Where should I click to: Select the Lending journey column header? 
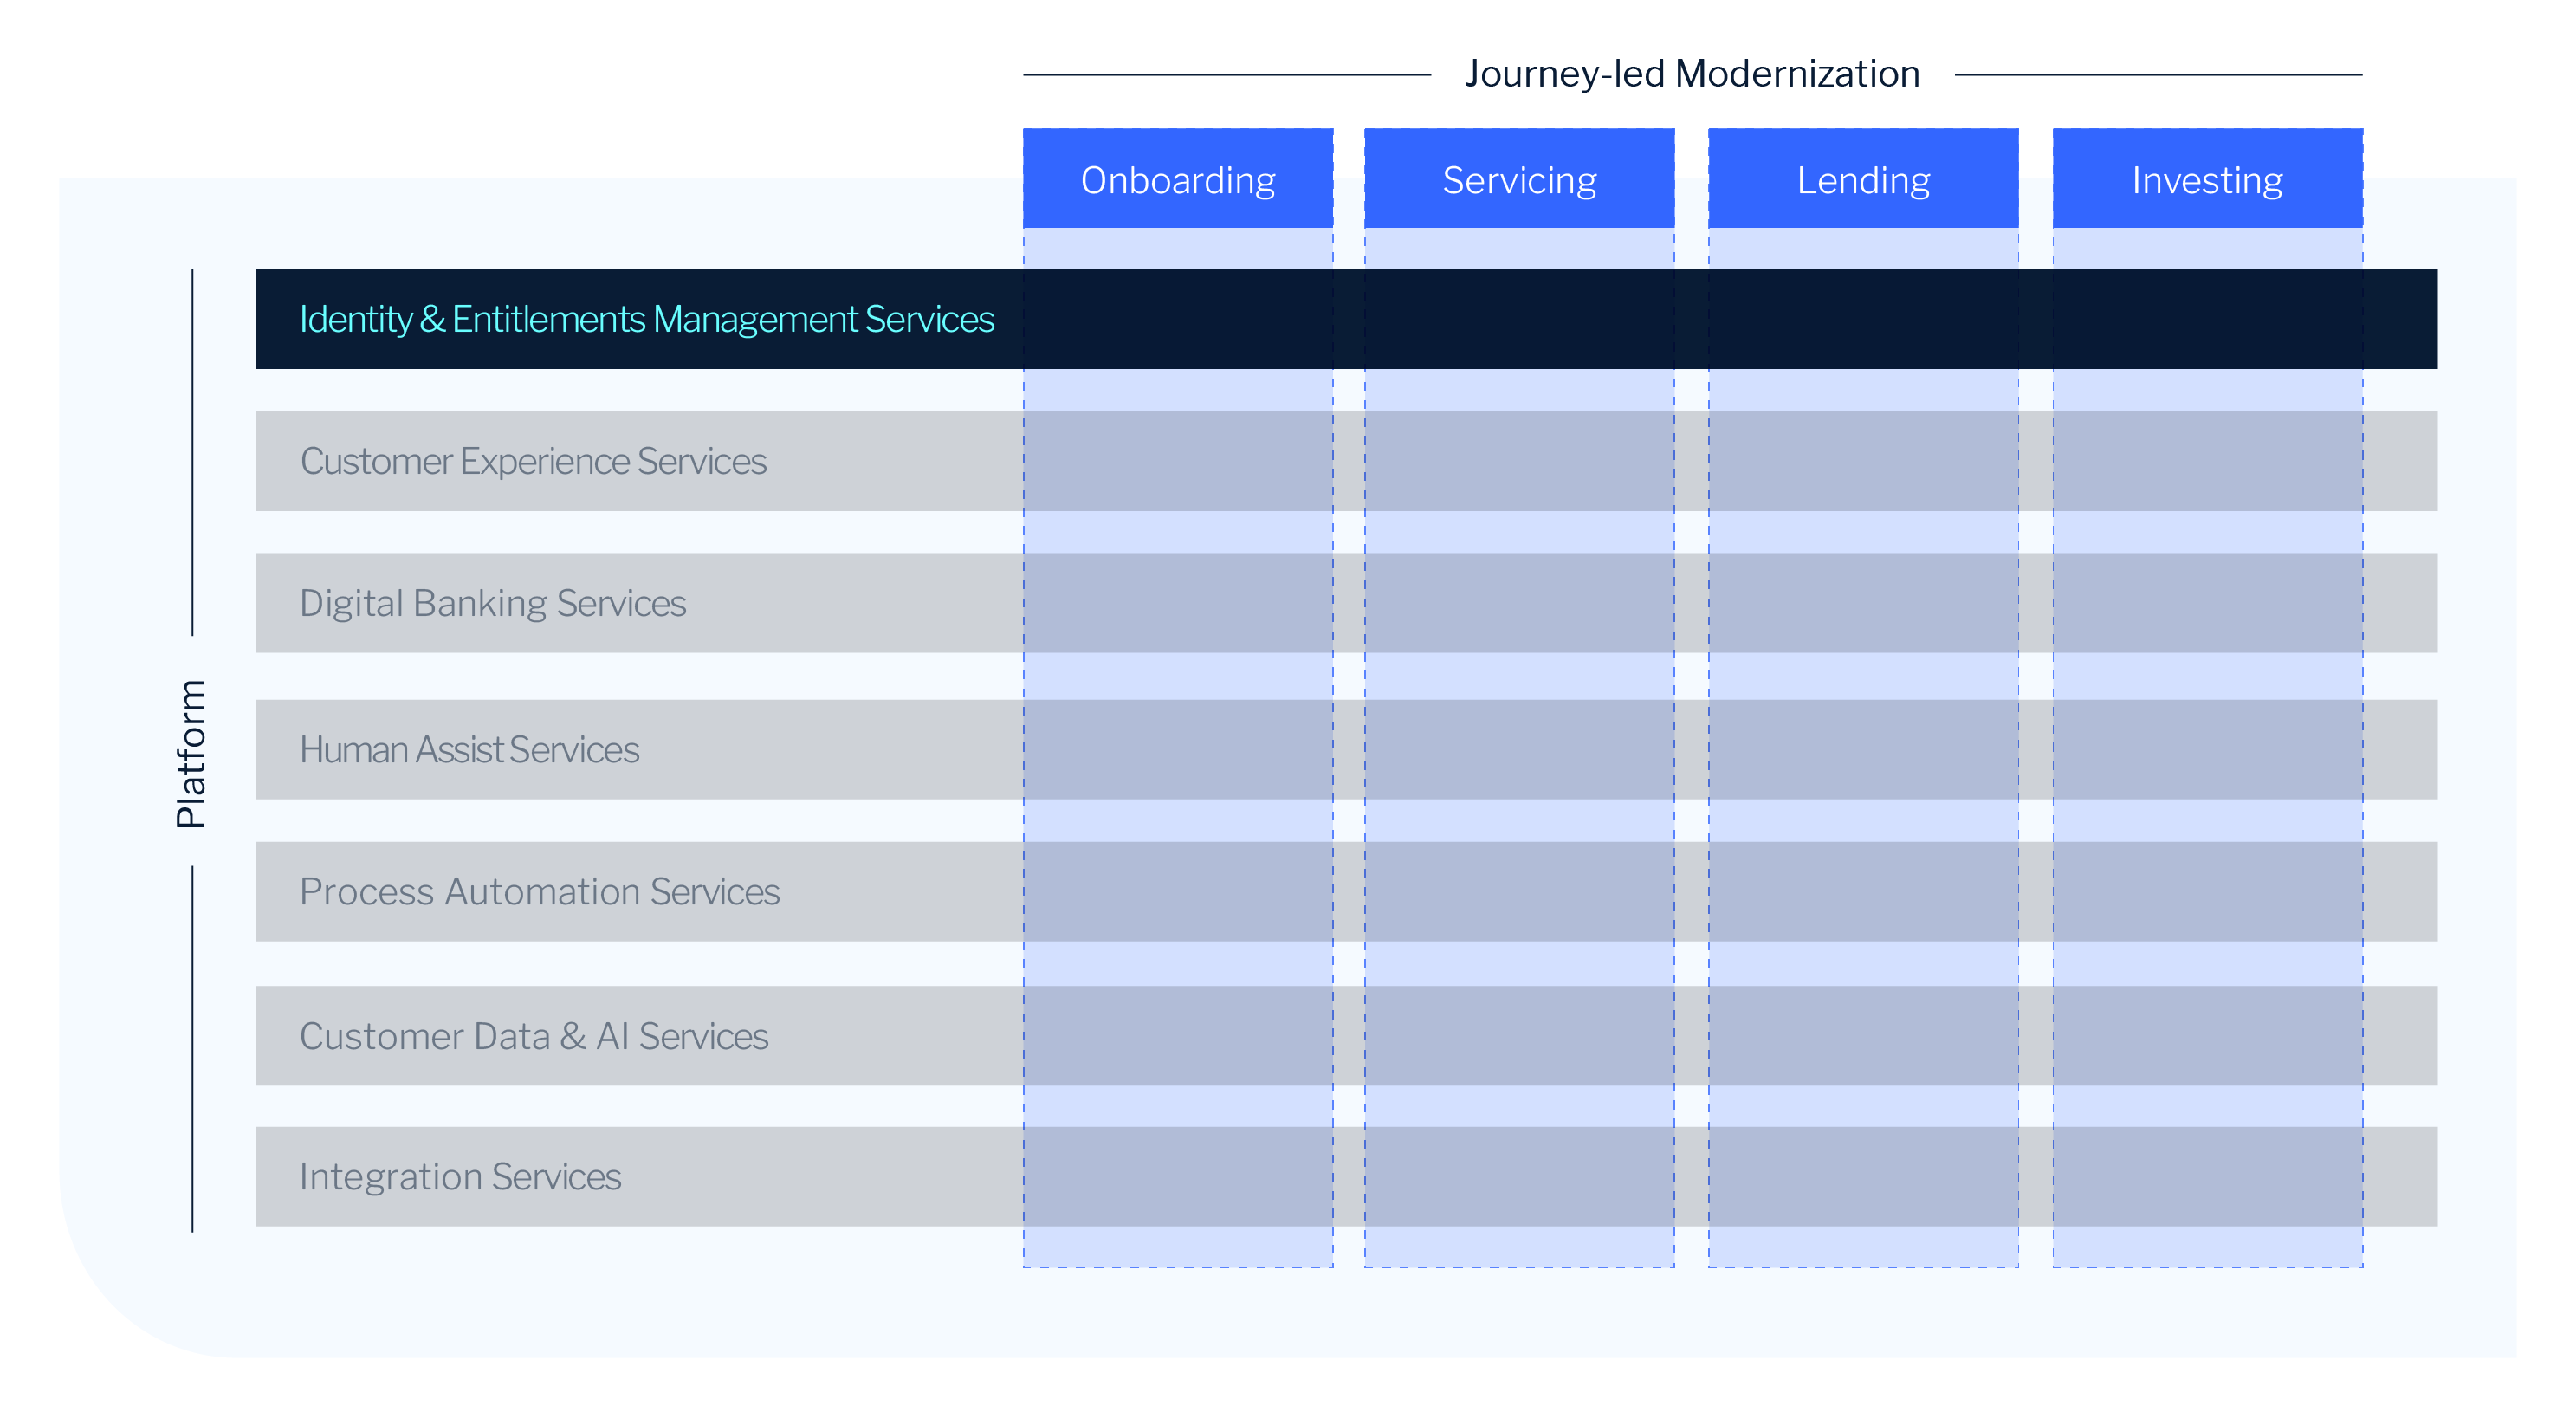pos(1863,179)
